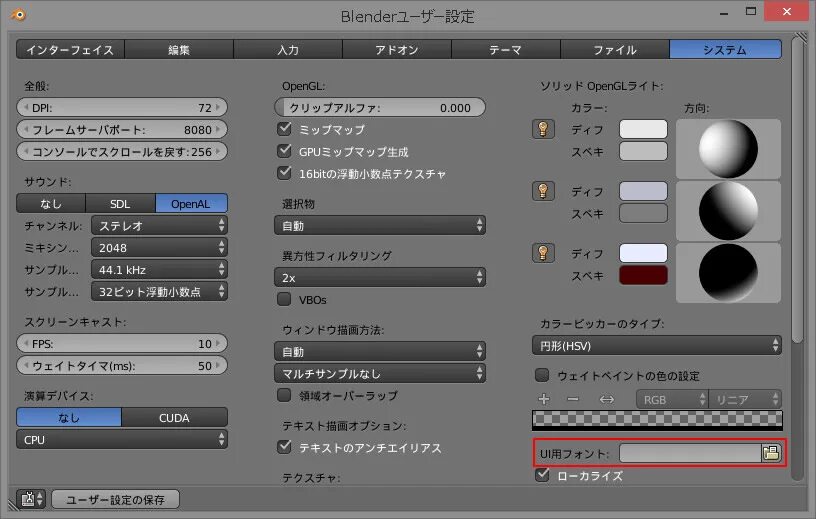This screenshot has width=816, height=519.
Task: Select SDL sound device
Action: tap(120, 204)
